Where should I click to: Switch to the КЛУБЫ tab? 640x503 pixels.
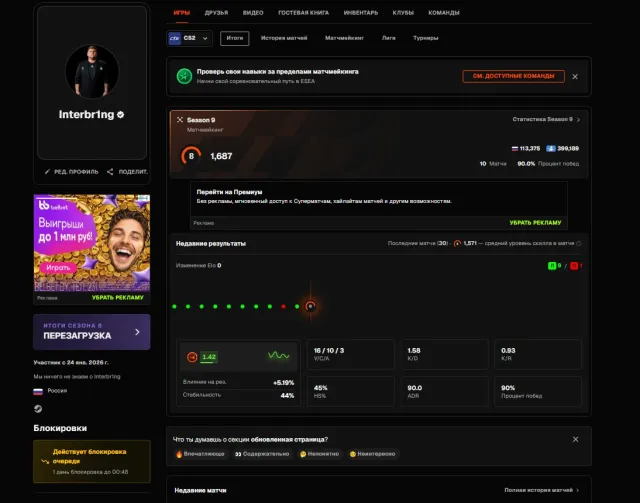click(403, 13)
